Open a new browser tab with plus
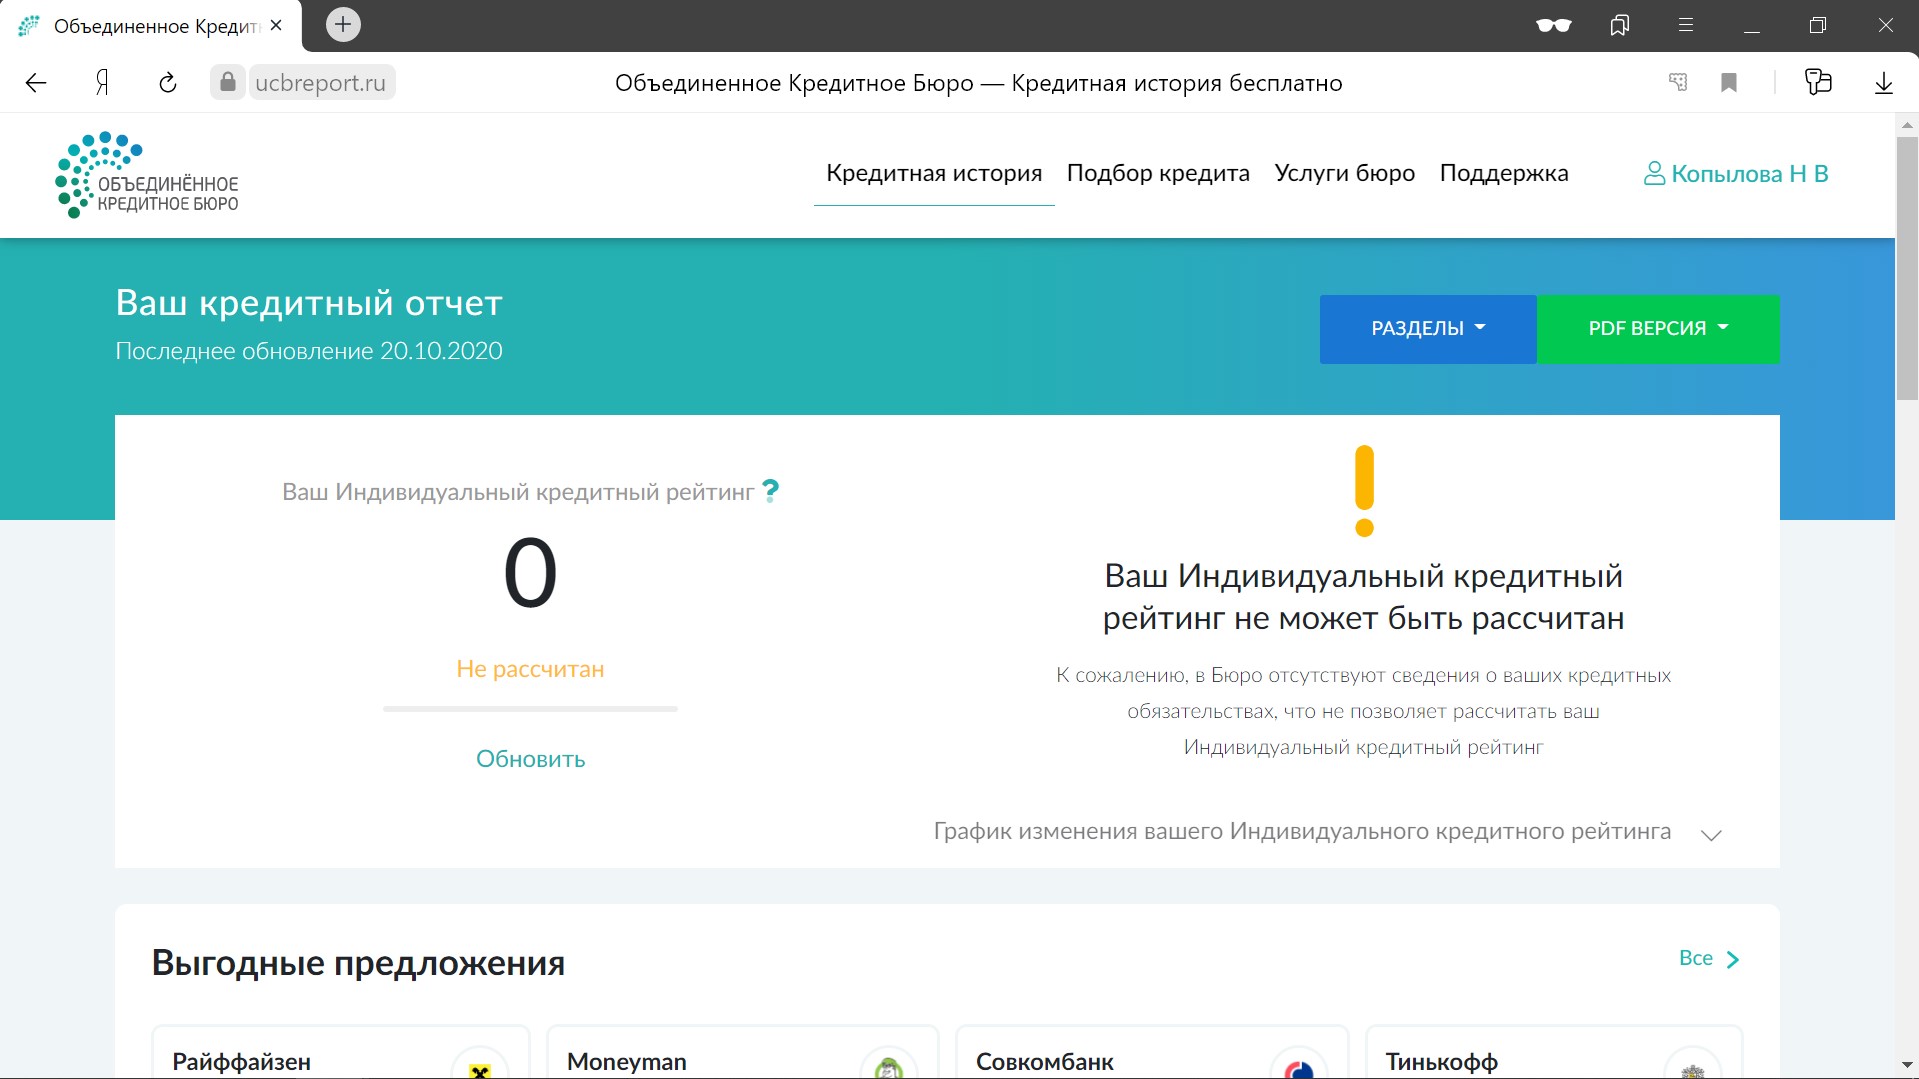Screen dimensions: 1919x1079 (343, 24)
